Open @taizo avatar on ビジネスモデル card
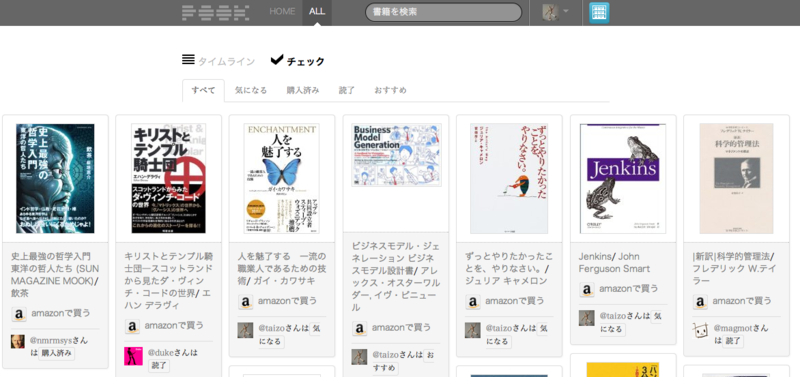This screenshot has width=800, height=377. pos(359,357)
